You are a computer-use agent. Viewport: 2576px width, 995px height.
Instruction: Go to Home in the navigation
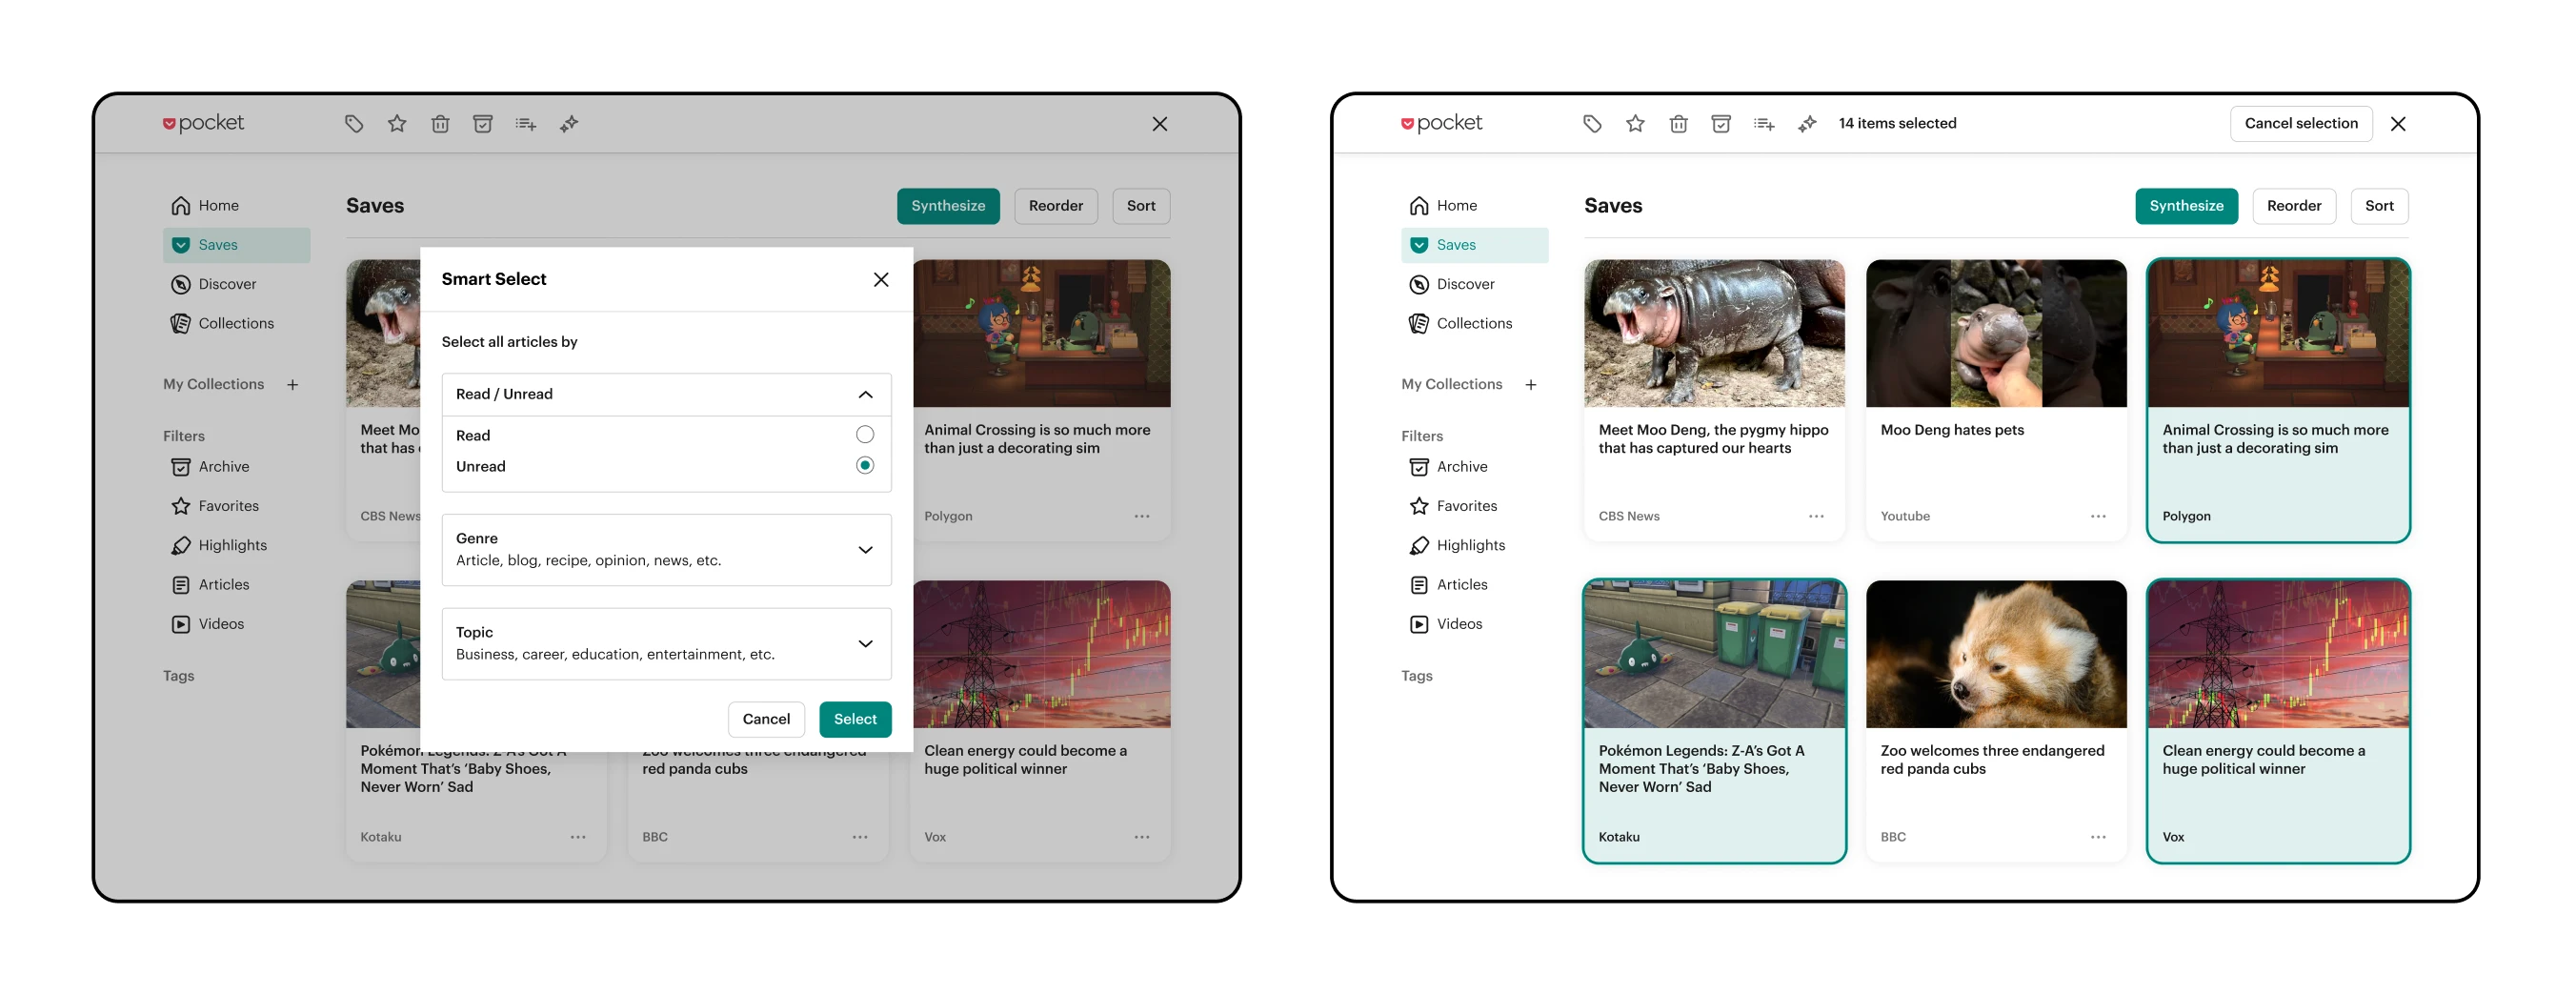[1455, 205]
